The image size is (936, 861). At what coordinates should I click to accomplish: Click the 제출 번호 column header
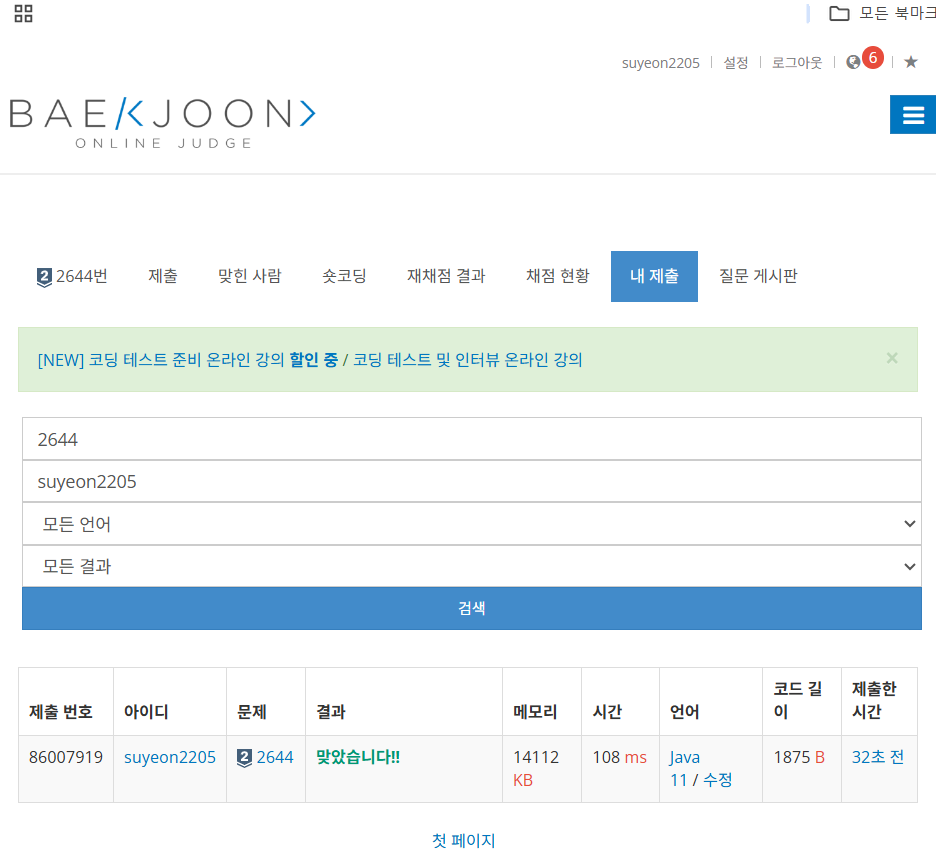[61, 712]
